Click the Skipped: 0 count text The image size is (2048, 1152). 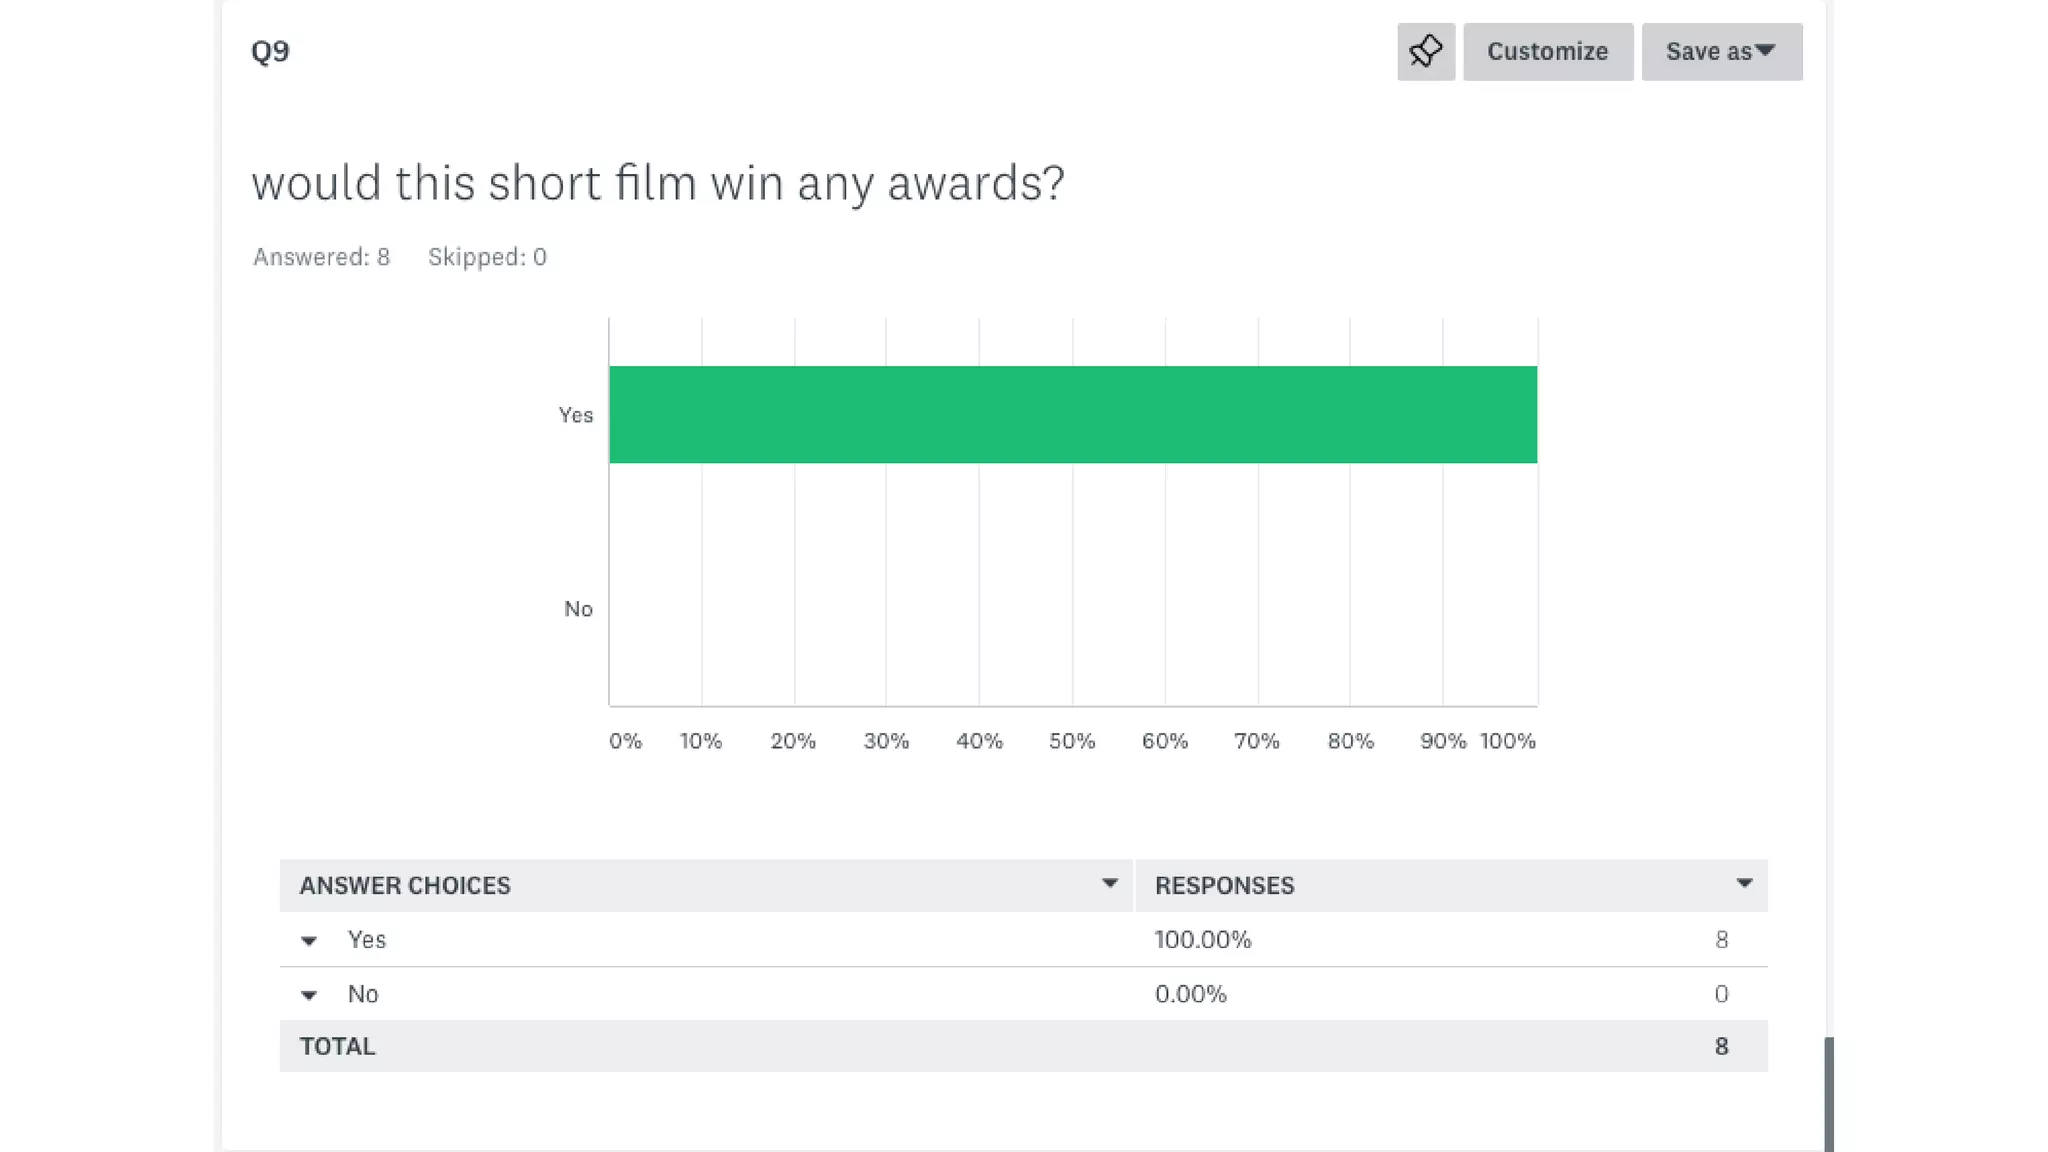[x=487, y=257]
